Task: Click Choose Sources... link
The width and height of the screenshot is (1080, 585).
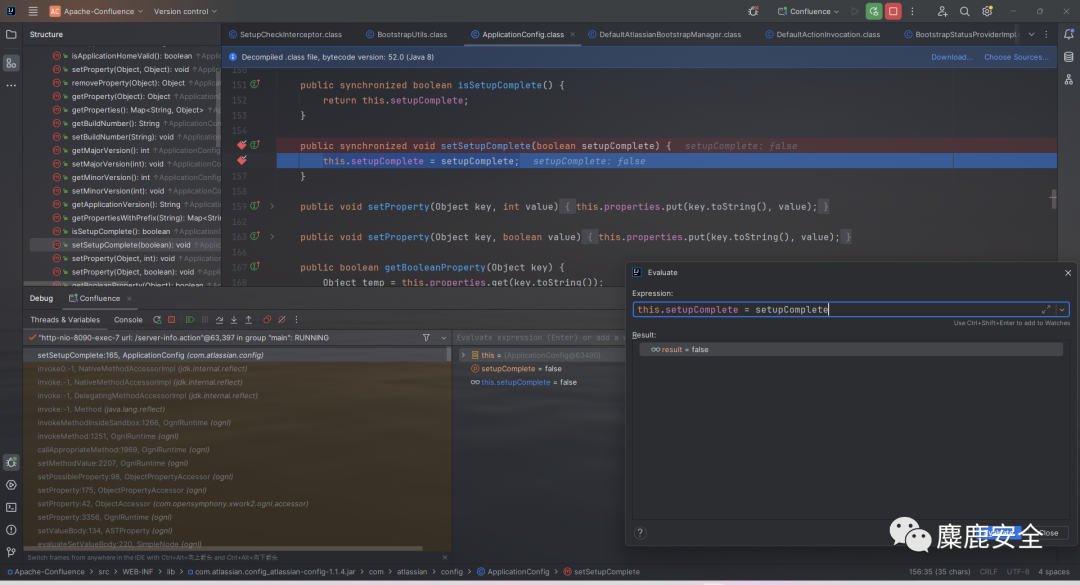Action: [1016, 57]
